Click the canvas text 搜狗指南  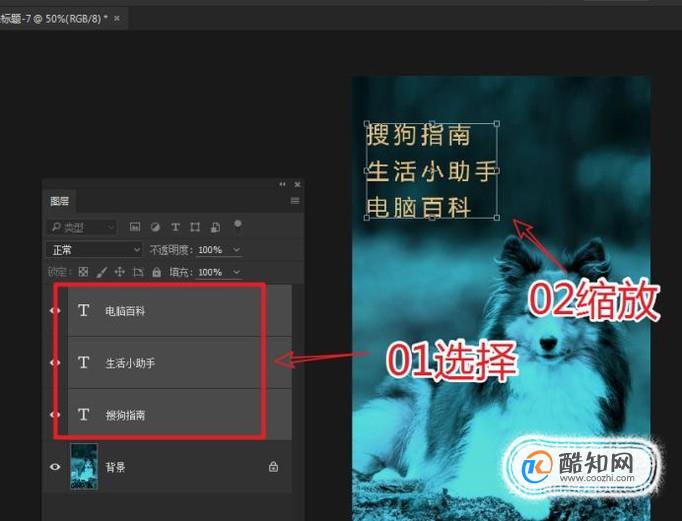point(419,134)
